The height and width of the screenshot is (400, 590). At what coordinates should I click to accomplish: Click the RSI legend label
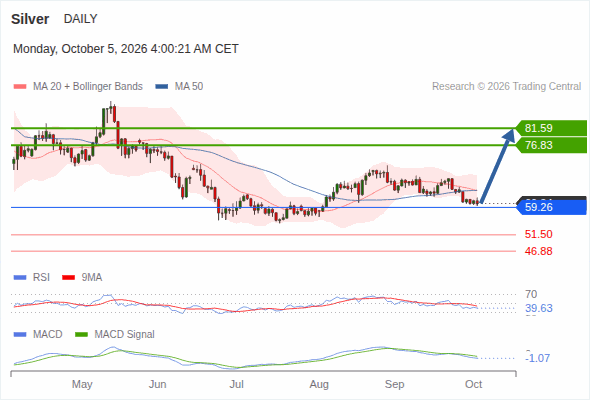41,278
